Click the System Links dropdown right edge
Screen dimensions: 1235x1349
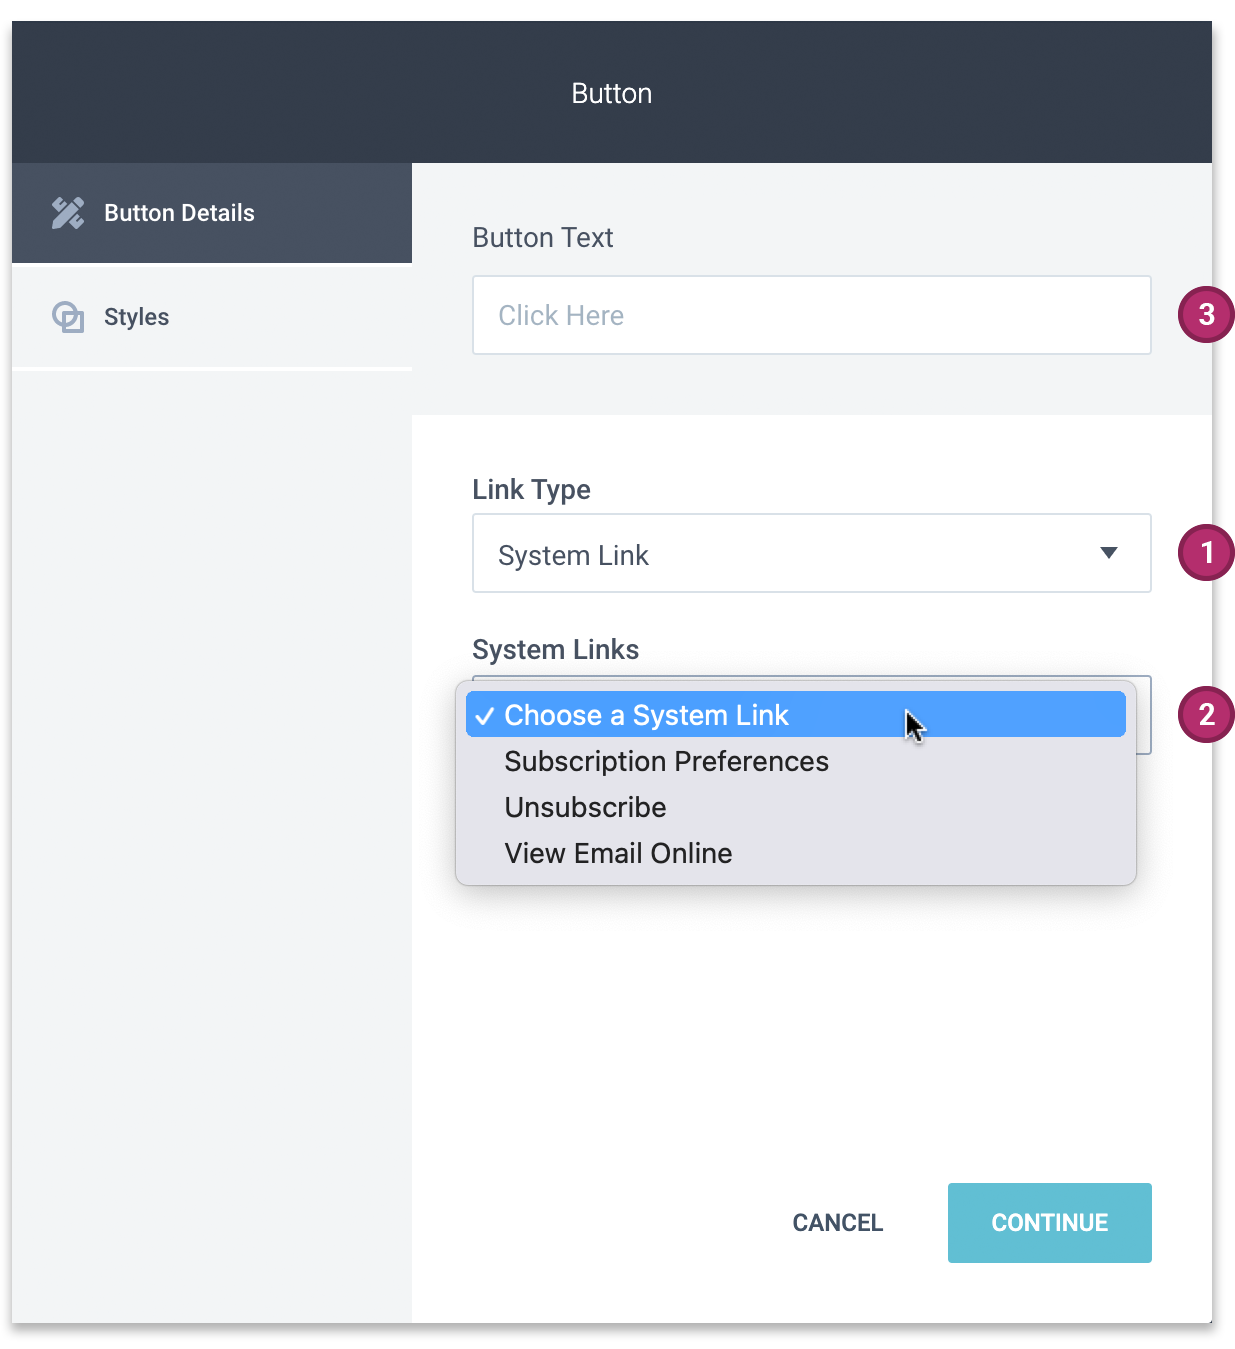pos(1144,715)
